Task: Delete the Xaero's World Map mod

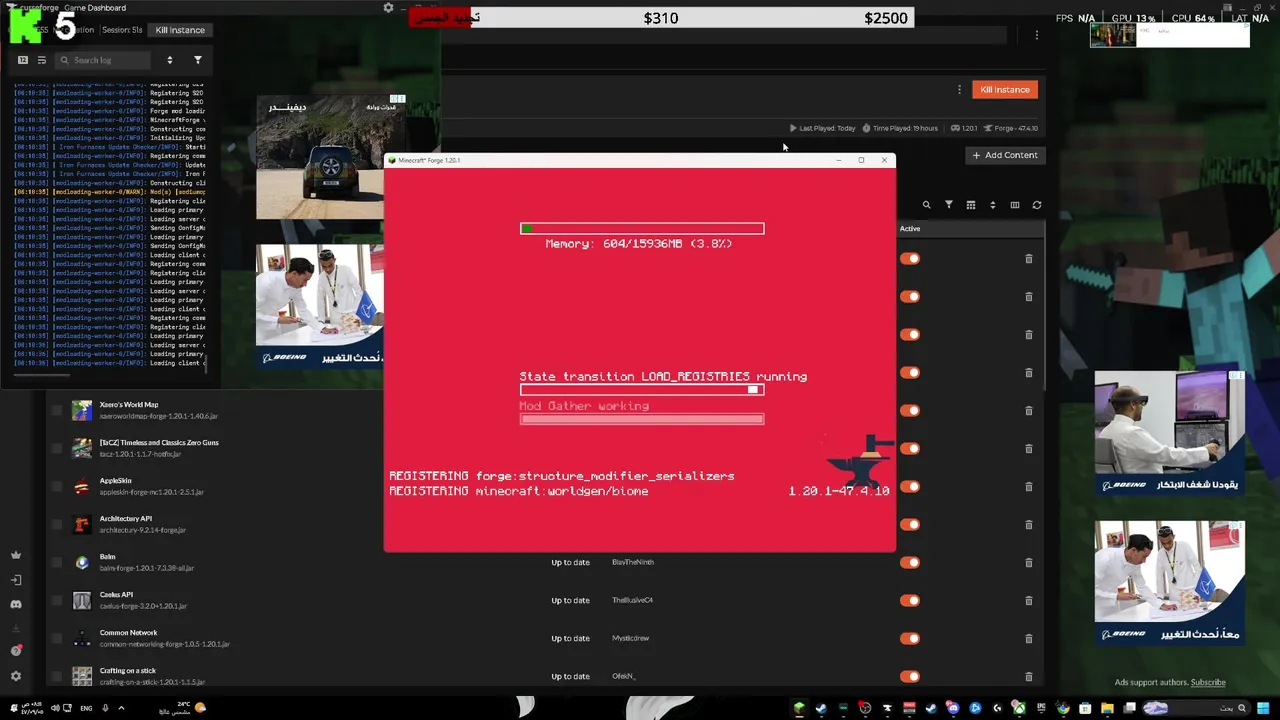Action: click(1029, 410)
